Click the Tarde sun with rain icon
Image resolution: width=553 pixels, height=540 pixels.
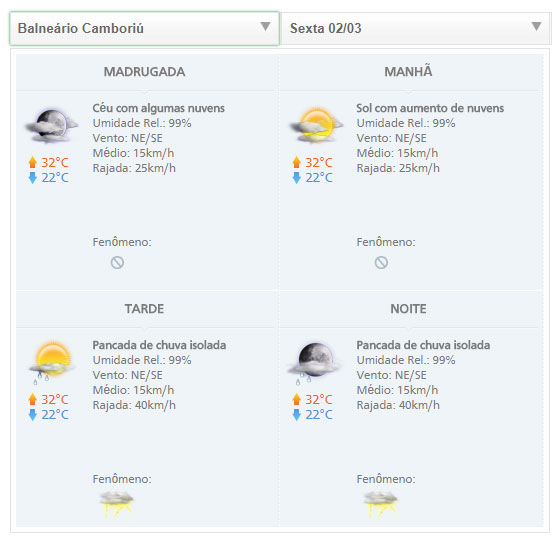[52, 362]
